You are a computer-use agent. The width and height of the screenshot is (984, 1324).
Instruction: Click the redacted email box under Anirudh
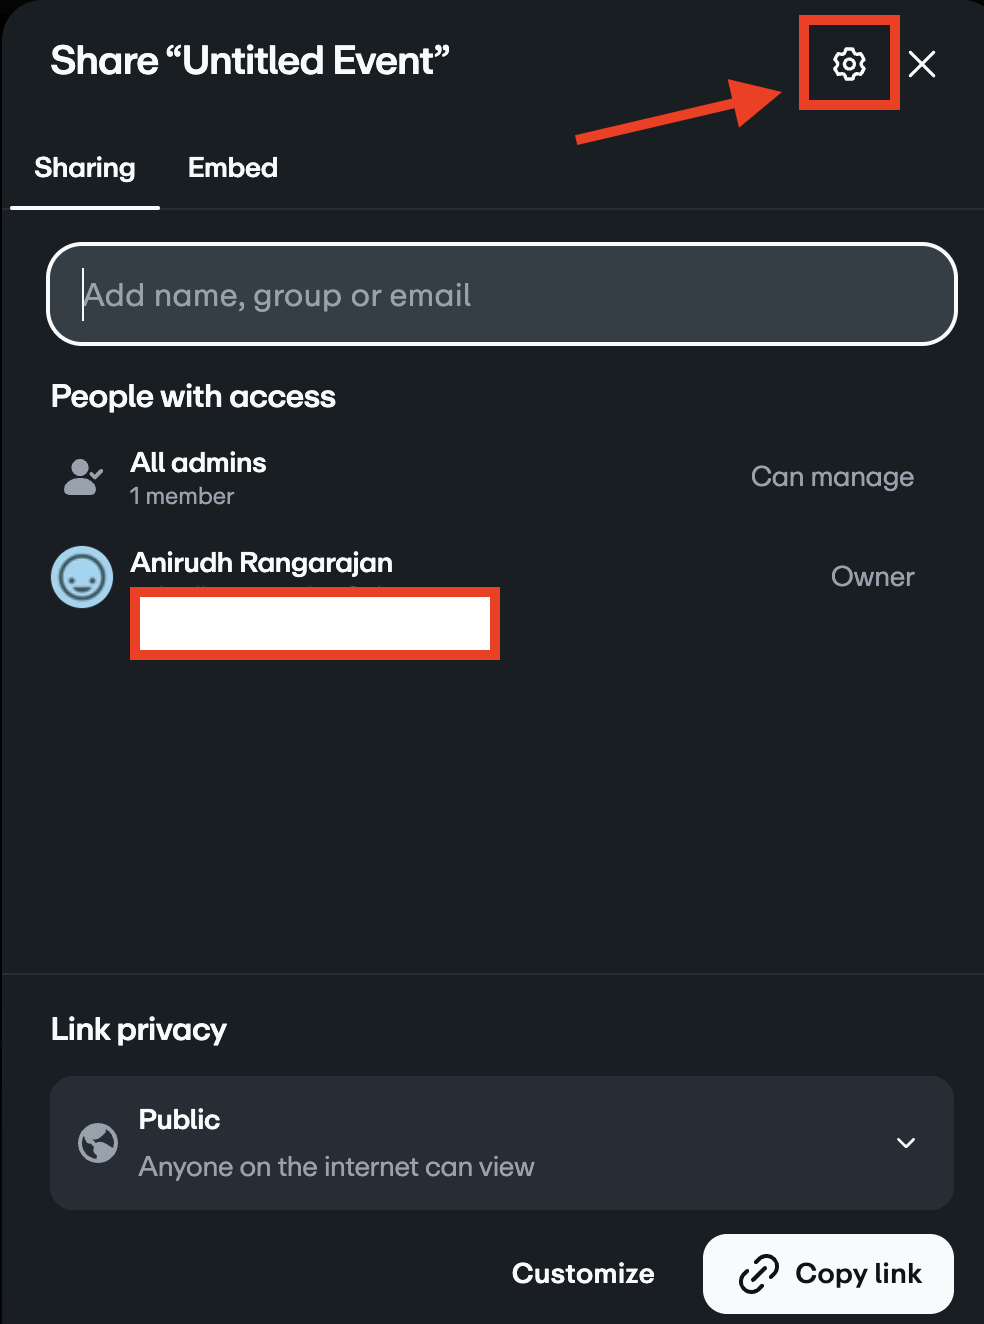[x=315, y=623]
